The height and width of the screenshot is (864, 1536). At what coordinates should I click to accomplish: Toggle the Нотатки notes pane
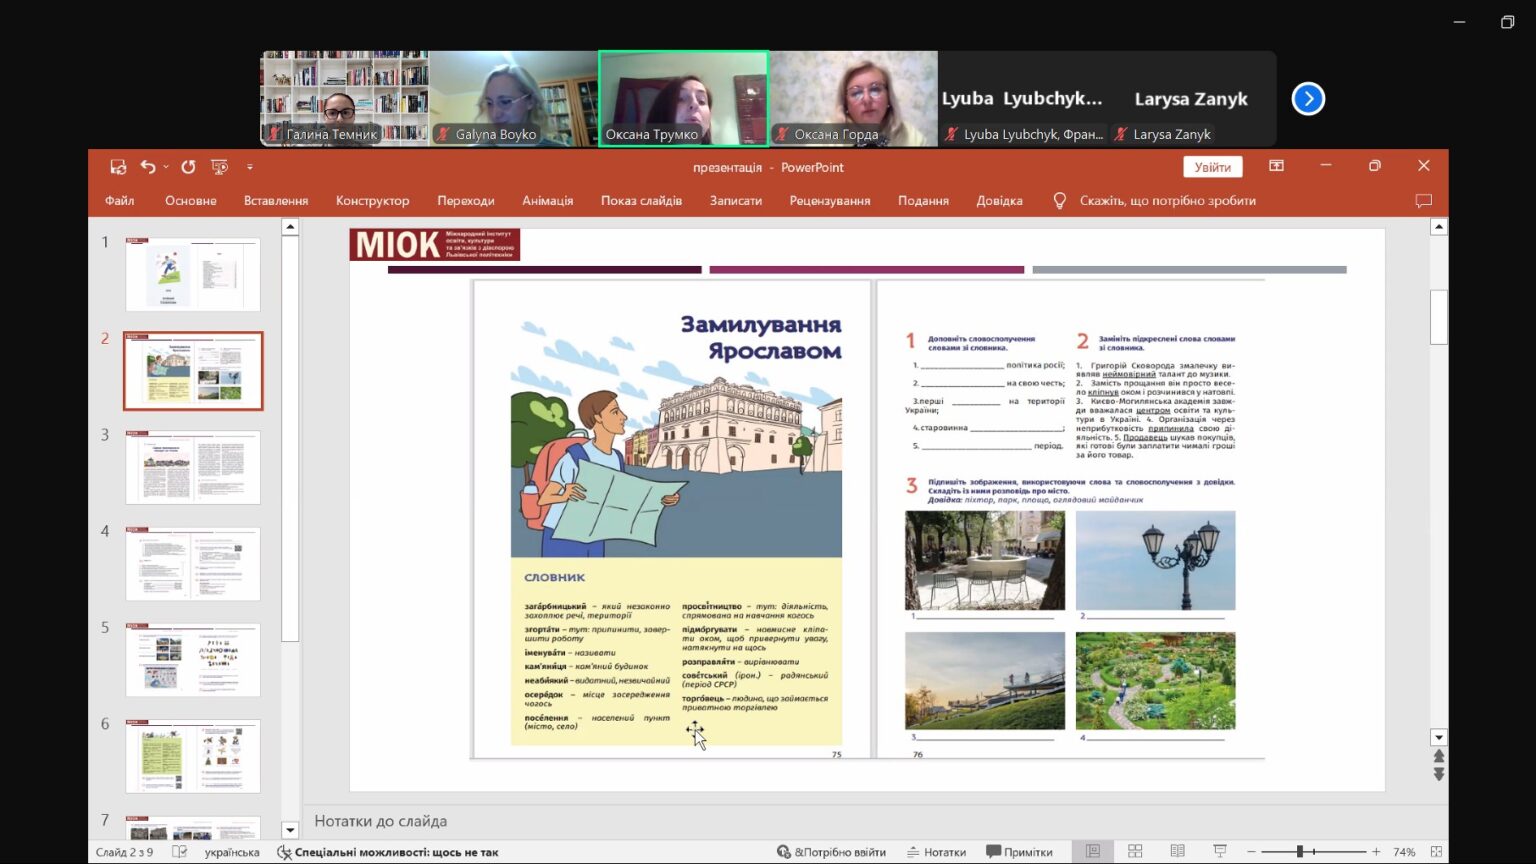pos(936,852)
